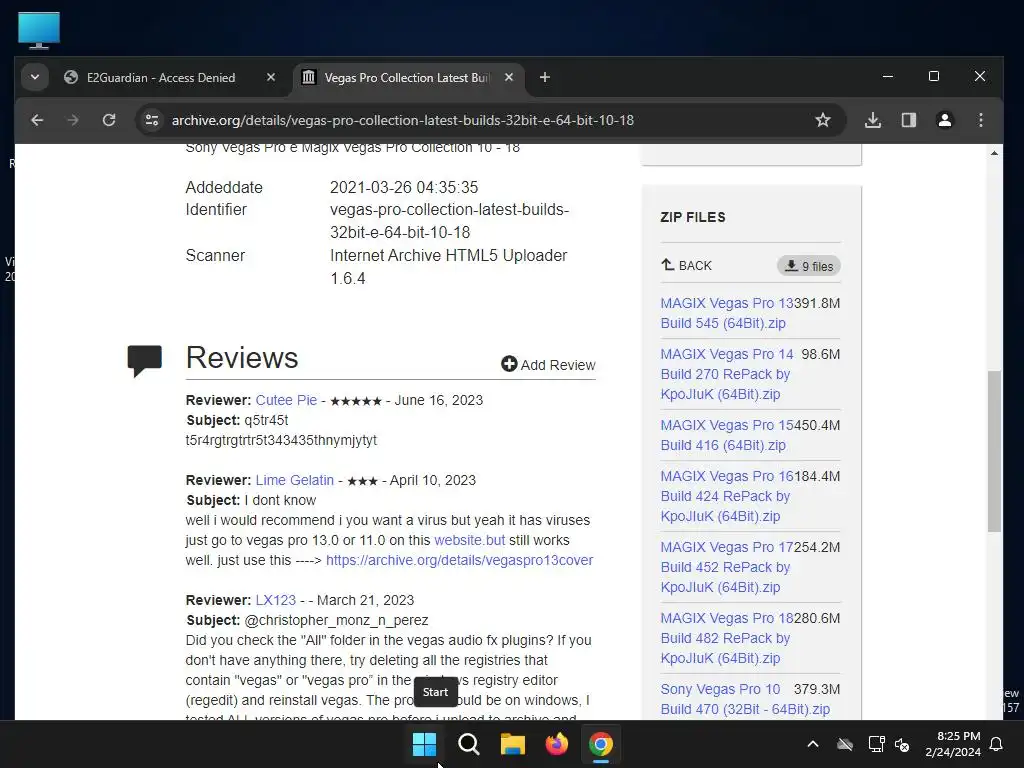
Task: Open the clock showing 8:25 PM
Action: pos(953,744)
